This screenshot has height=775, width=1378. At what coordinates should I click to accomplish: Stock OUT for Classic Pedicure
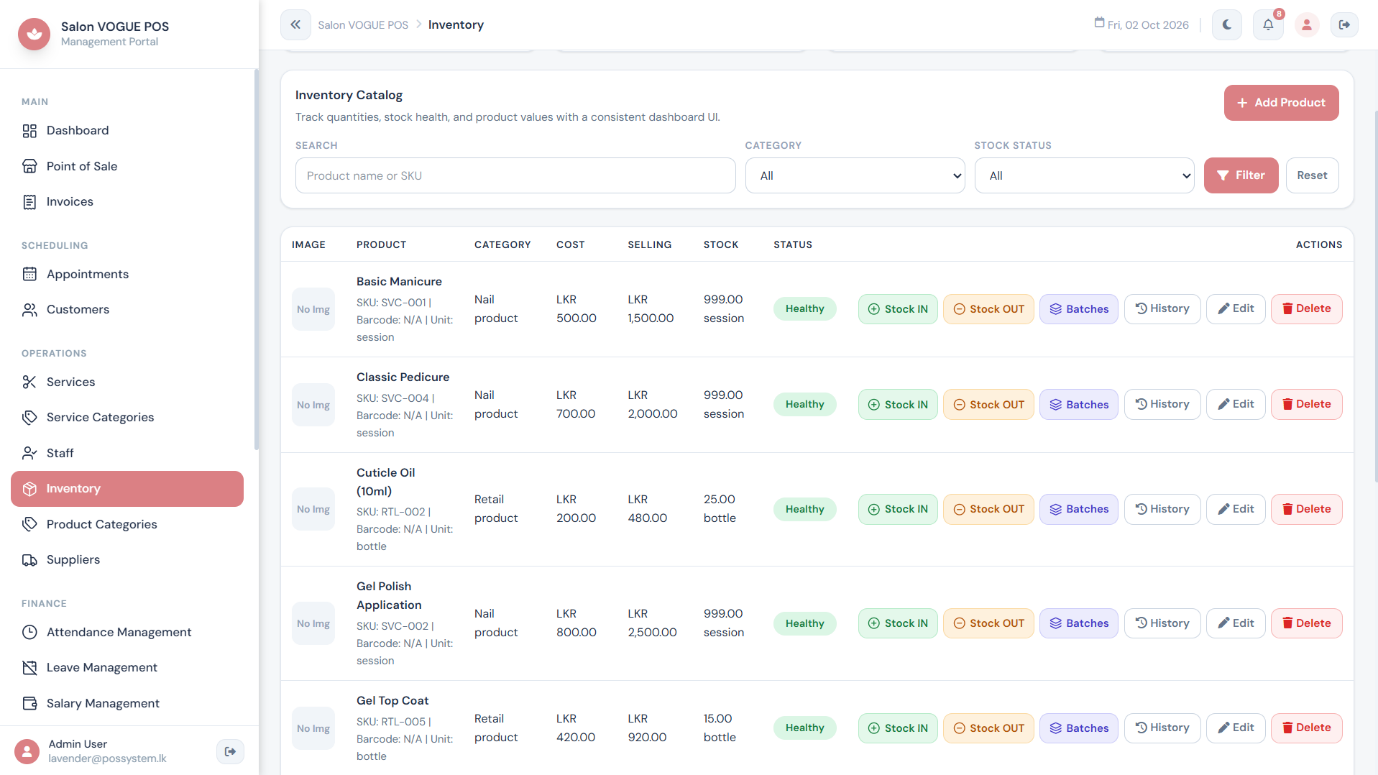click(989, 405)
